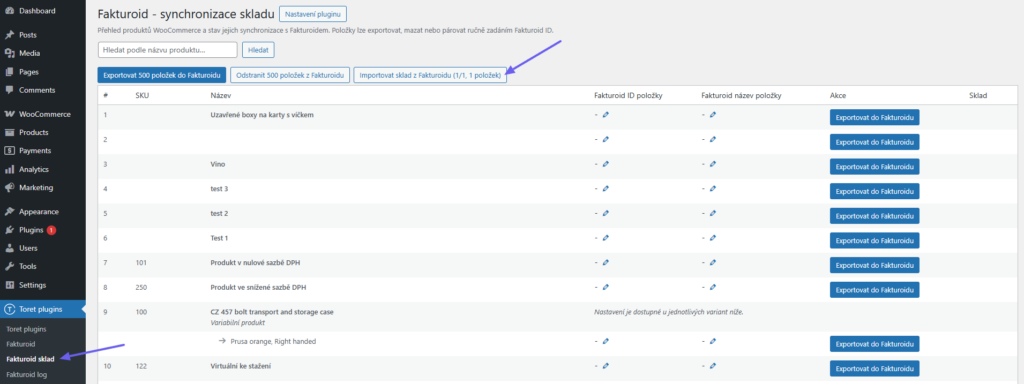Click the Sklad column header
This screenshot has width=1024, height=384.
click(x=978, y=95)
